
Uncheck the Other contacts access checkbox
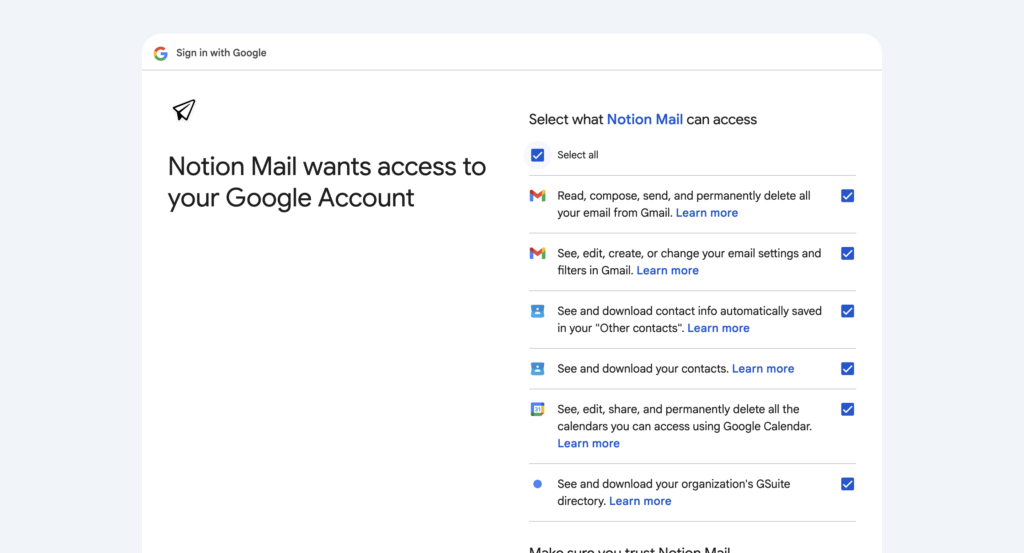(x=847, y=311)
